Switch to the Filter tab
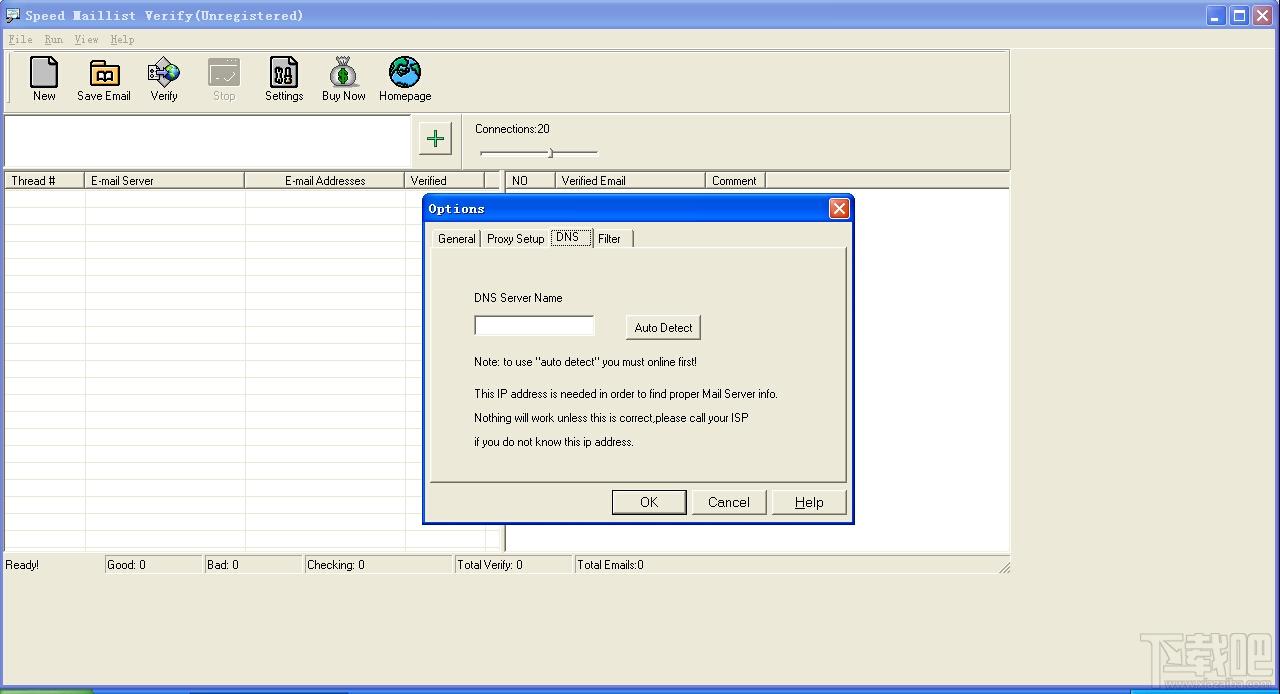The width and height of the screenshot is (1280, 694). point(610,239)
